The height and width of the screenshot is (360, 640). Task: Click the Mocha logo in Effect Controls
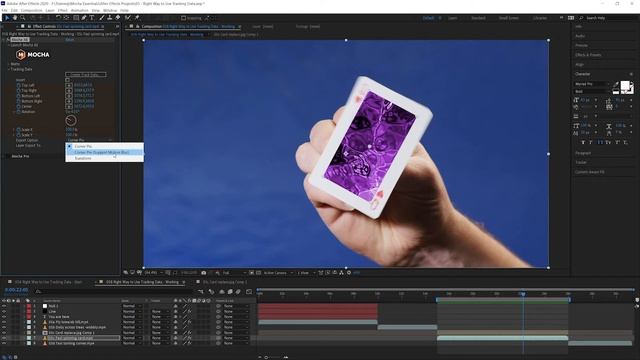coord(33,54)
